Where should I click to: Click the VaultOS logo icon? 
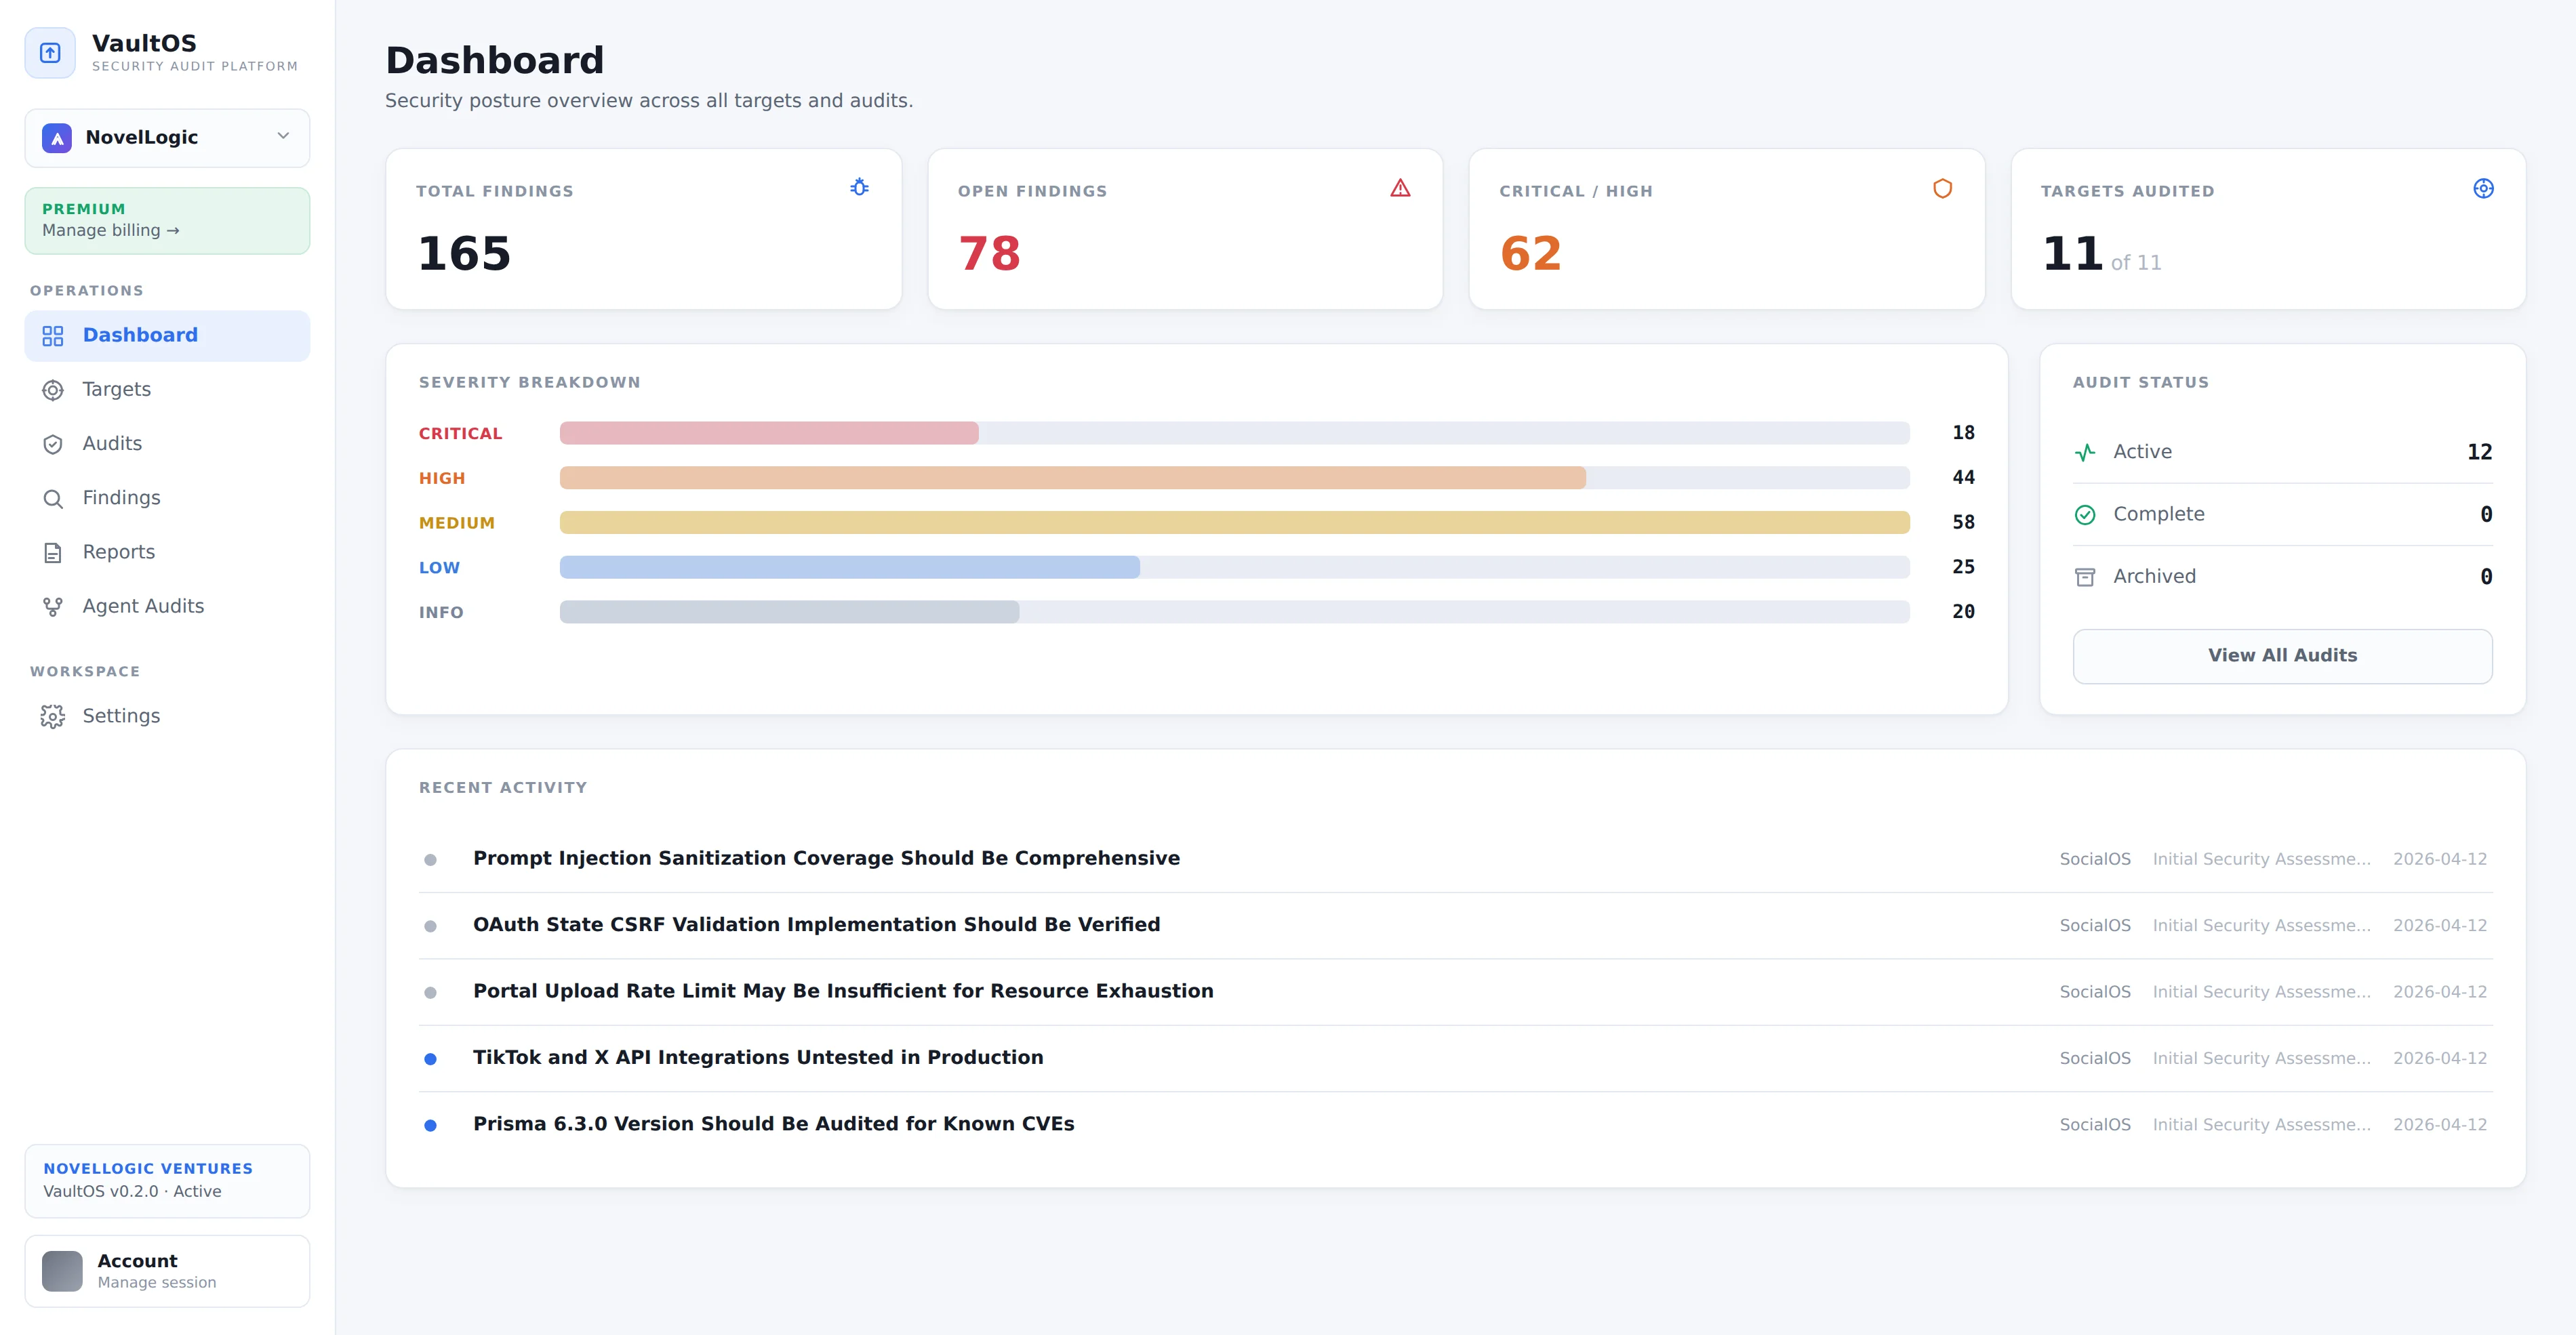pyautogui.click(x=50, y=53)
